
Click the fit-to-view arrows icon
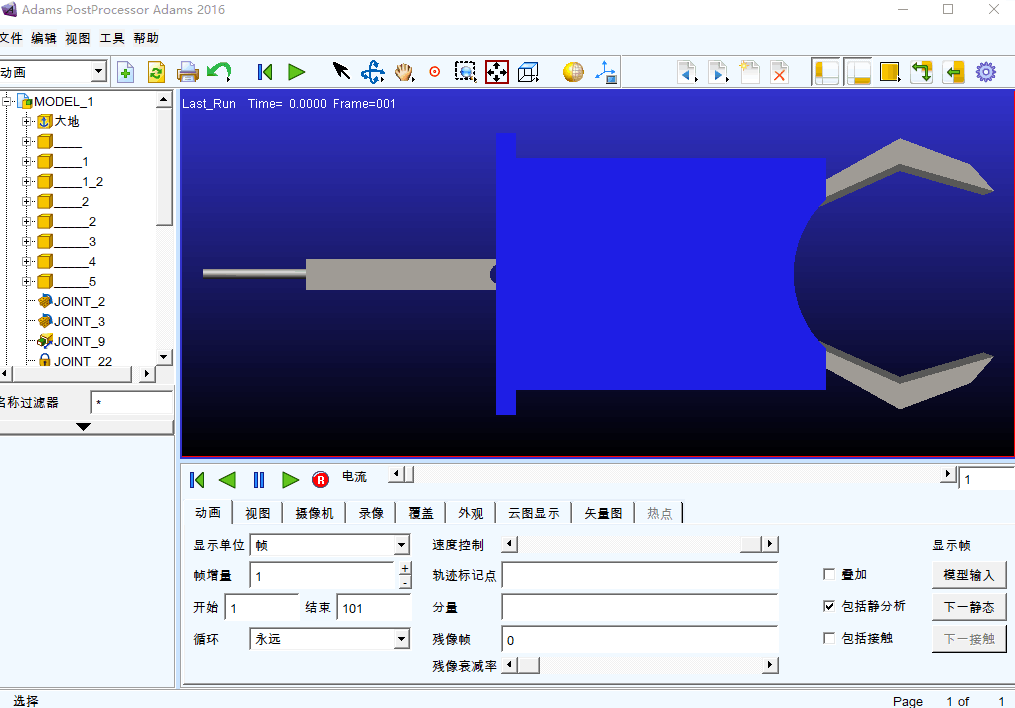[496, 72]
